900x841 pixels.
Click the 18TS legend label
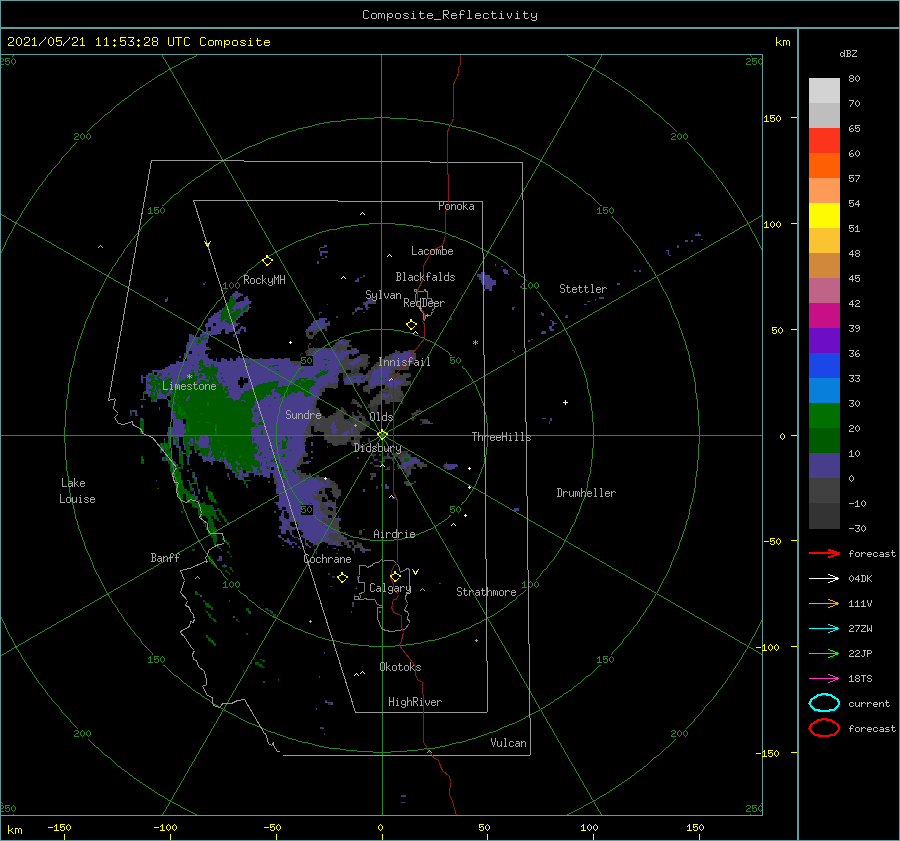[860, 679]
